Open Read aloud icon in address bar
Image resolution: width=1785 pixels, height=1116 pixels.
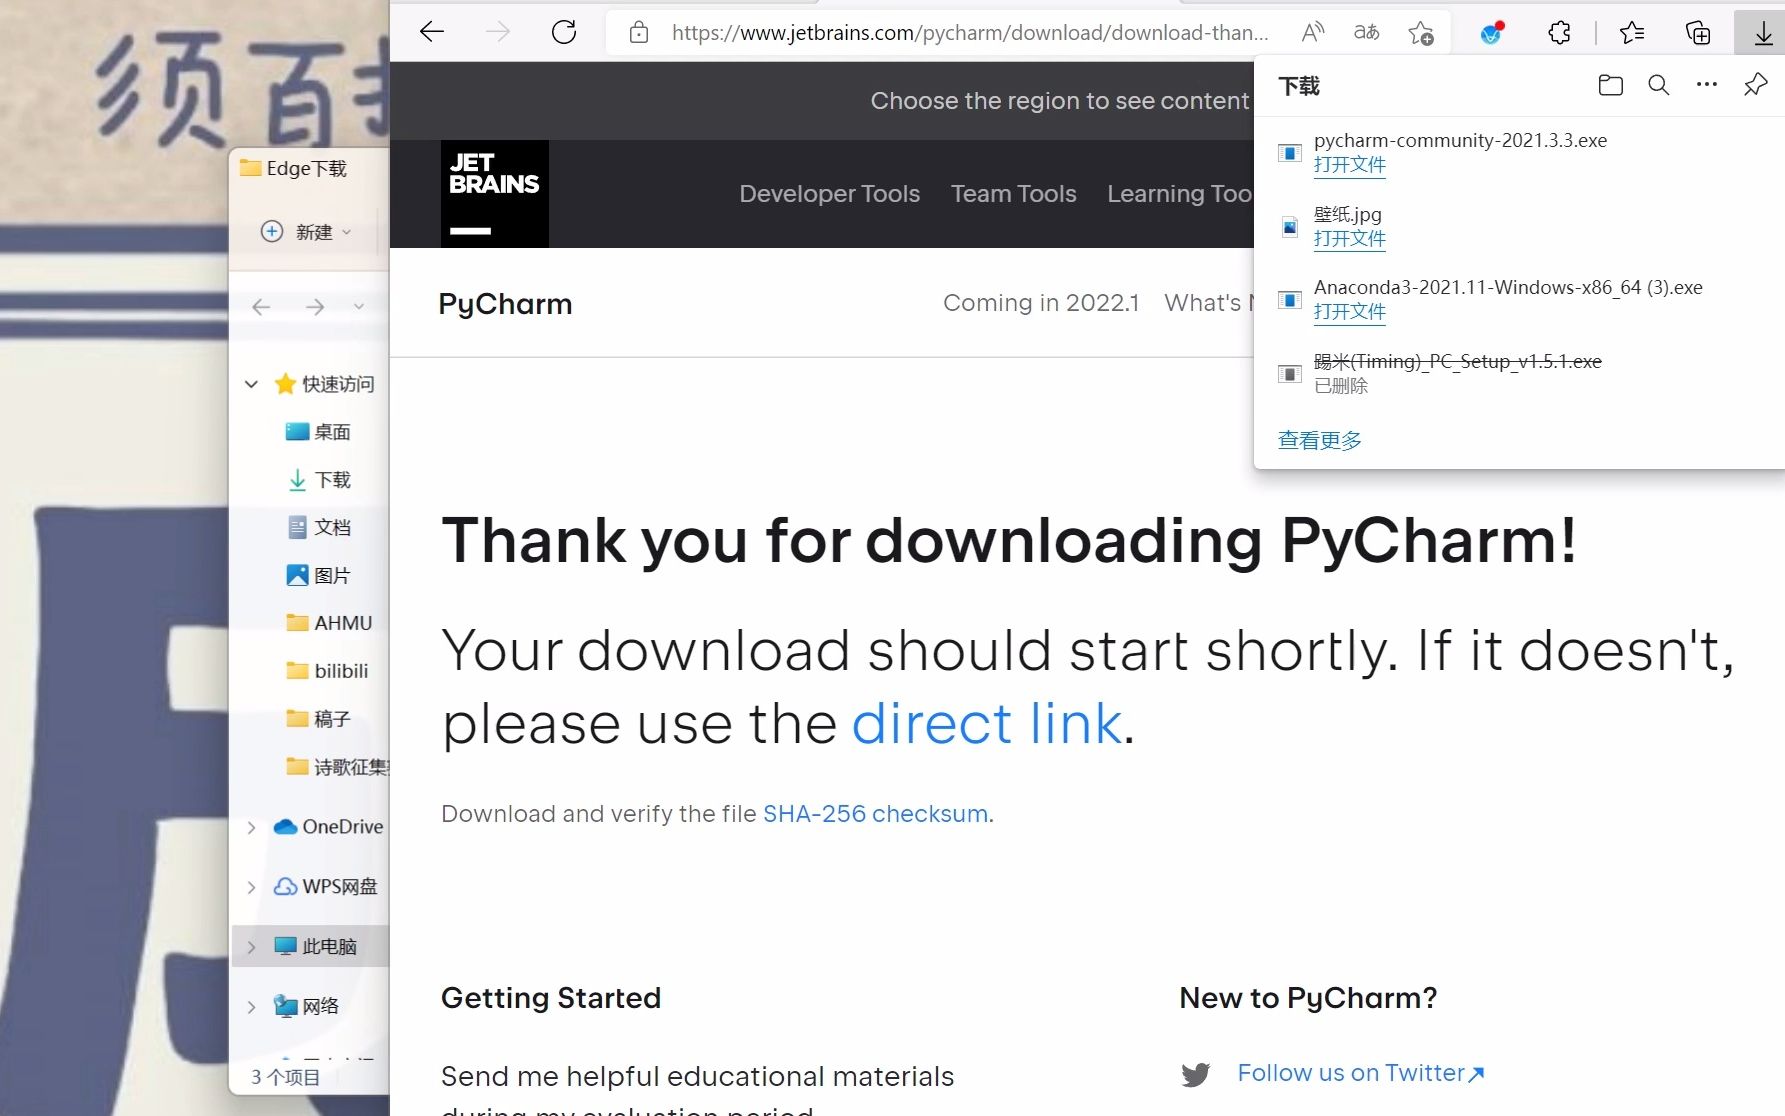[x=1313, y=33]
